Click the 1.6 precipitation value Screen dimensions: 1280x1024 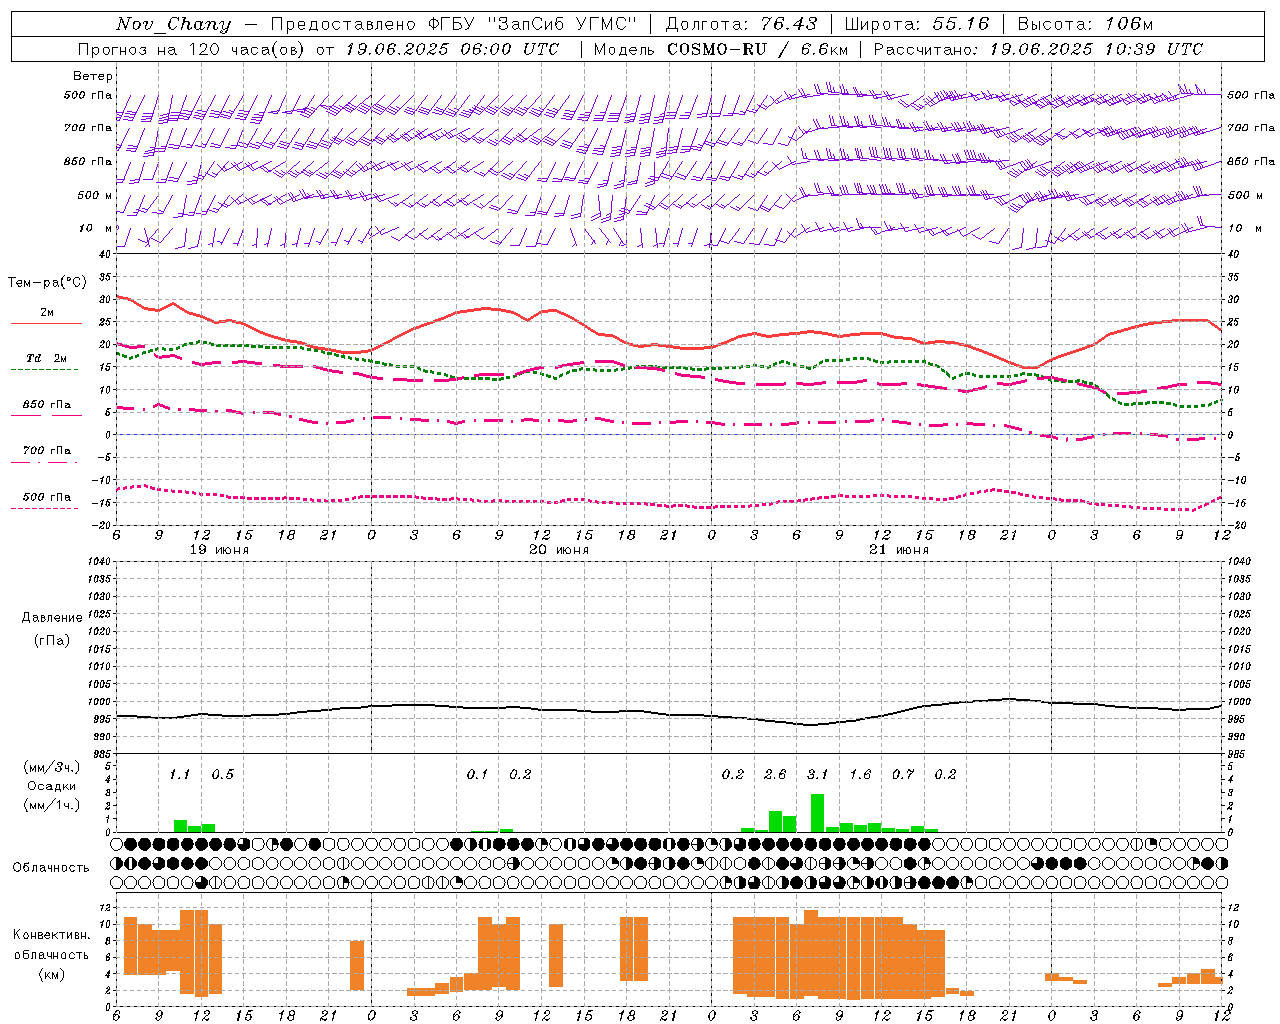pyautogui.click(x=860, y=775)
